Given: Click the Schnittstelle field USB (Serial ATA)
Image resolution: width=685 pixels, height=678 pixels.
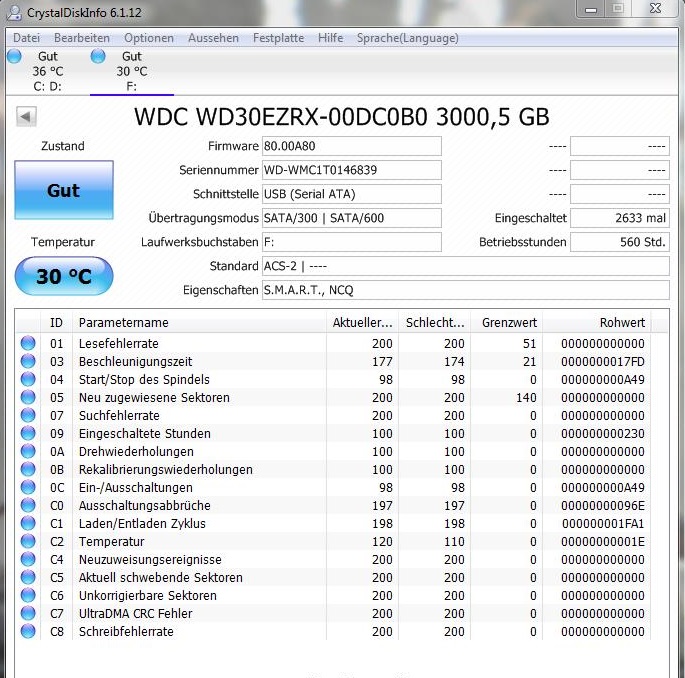Looking at the screenshot, I should (352, 194).
